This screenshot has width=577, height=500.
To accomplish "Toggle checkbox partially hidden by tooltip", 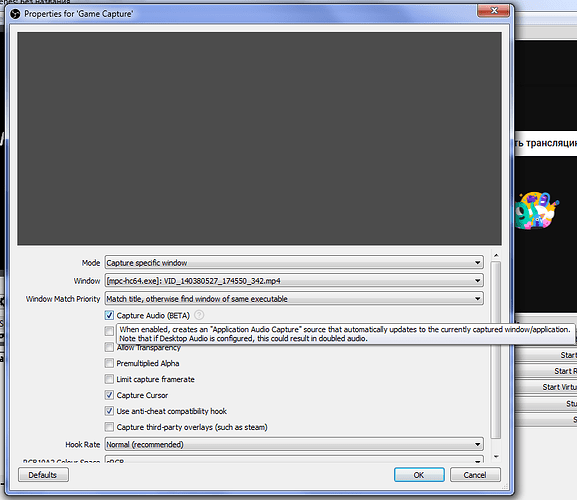I will coord(109,331).
